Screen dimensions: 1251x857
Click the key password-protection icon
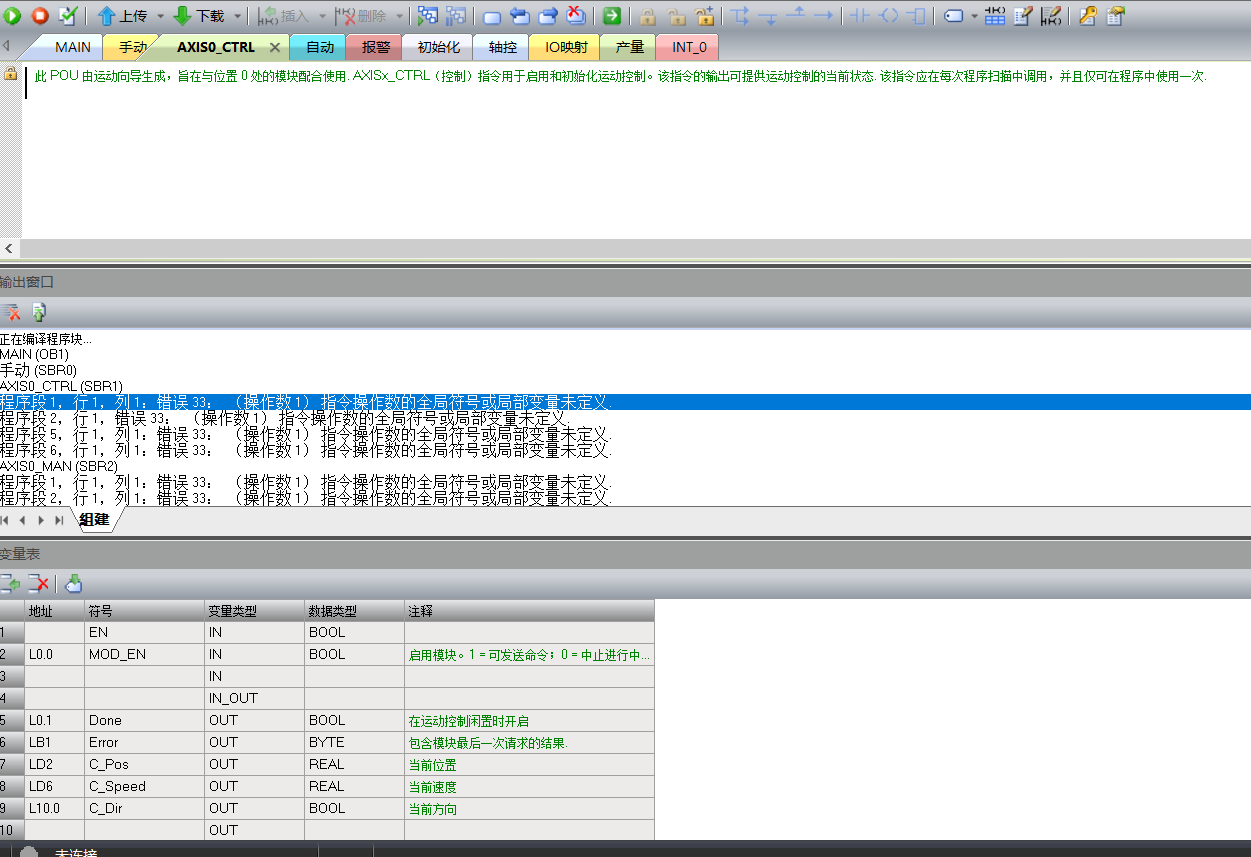pyautogui.click(x=1087, y=16)
